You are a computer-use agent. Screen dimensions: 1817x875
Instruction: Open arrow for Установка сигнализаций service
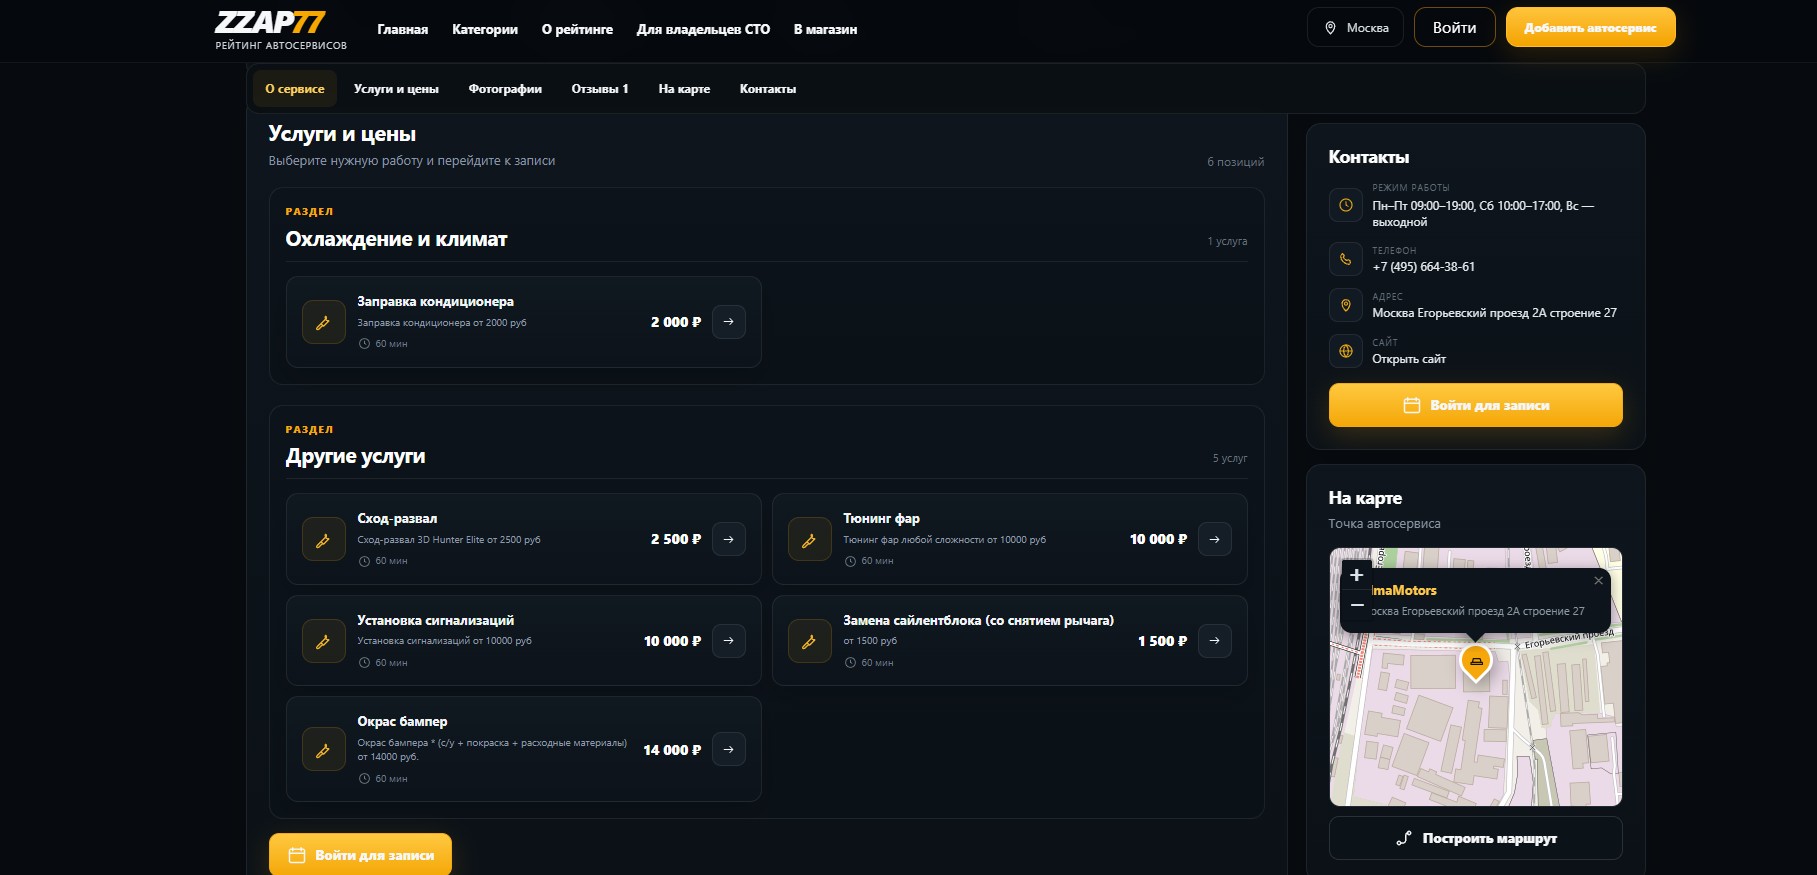pyautogui.click(x=729, y=641)
